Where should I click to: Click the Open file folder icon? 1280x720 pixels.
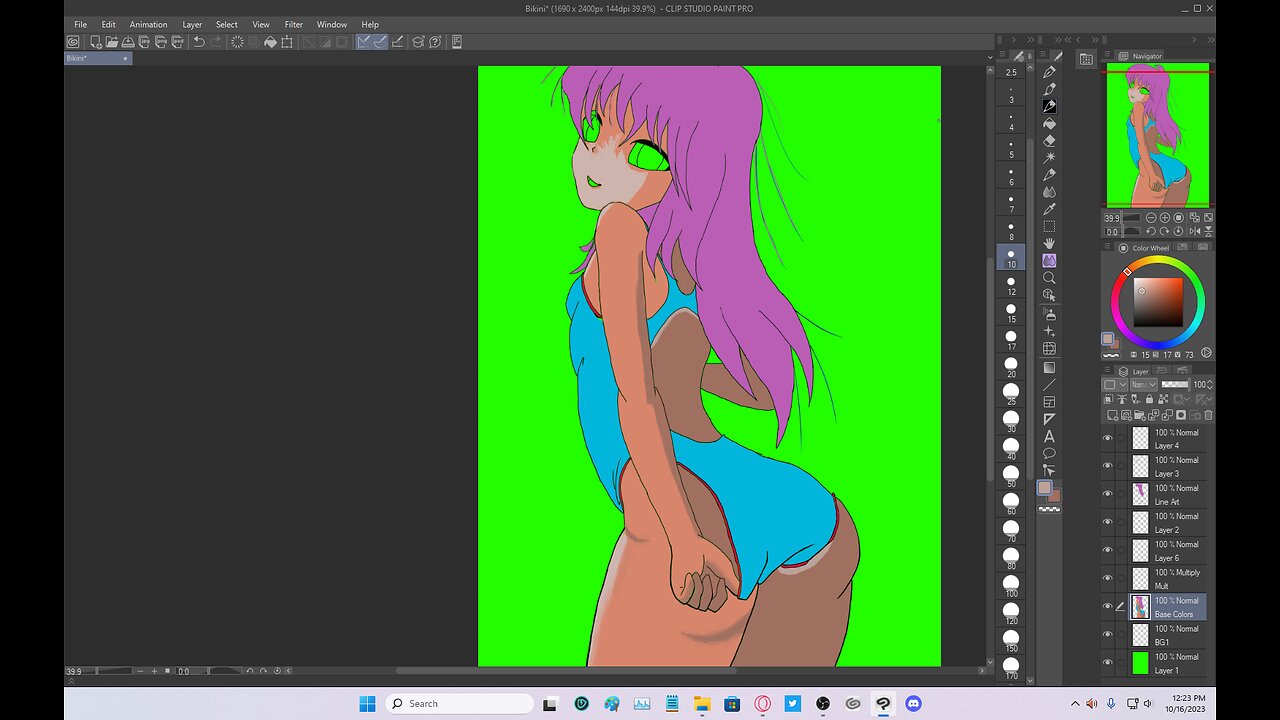[112, 42]
